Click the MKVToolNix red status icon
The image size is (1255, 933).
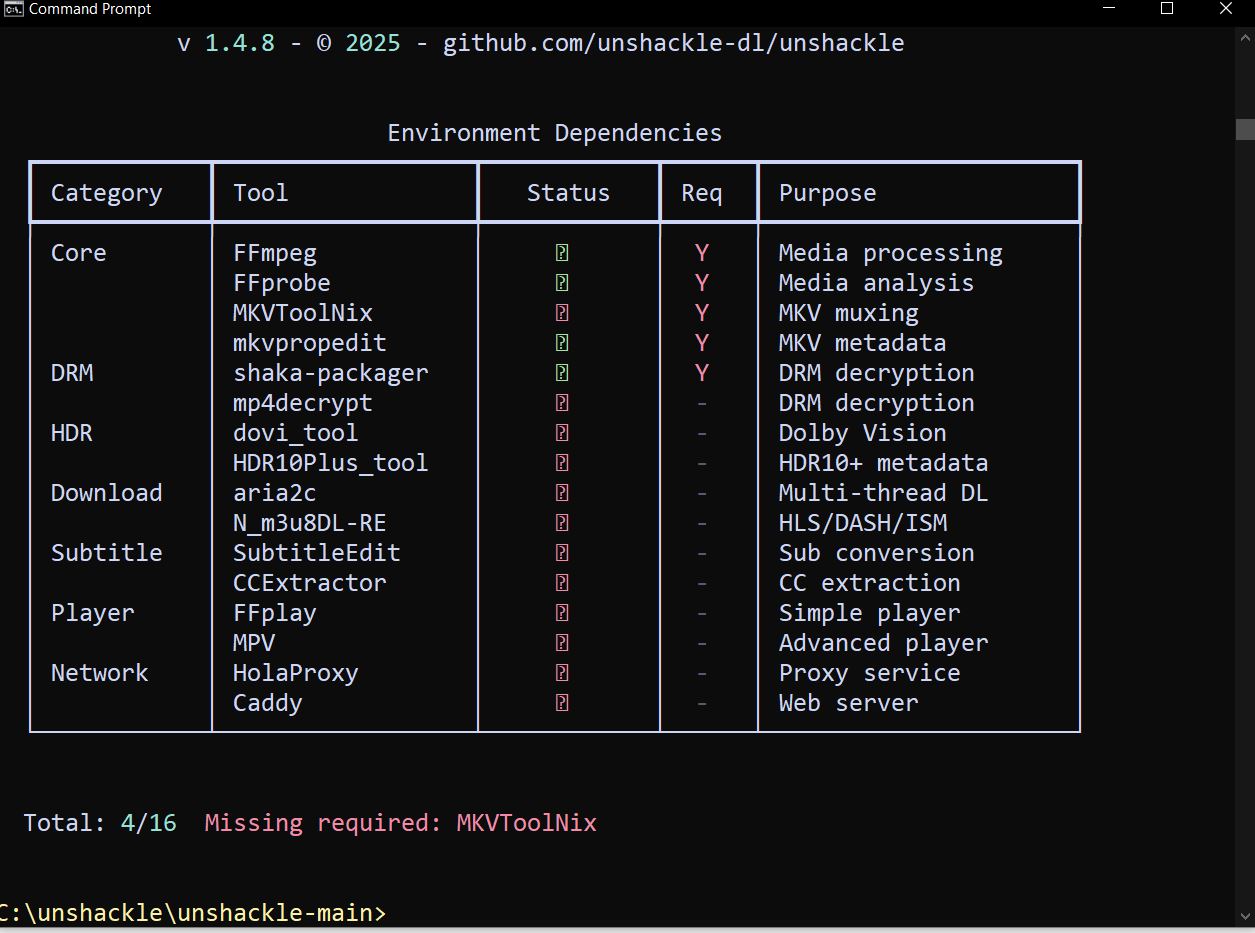click(x=562, y=313)
